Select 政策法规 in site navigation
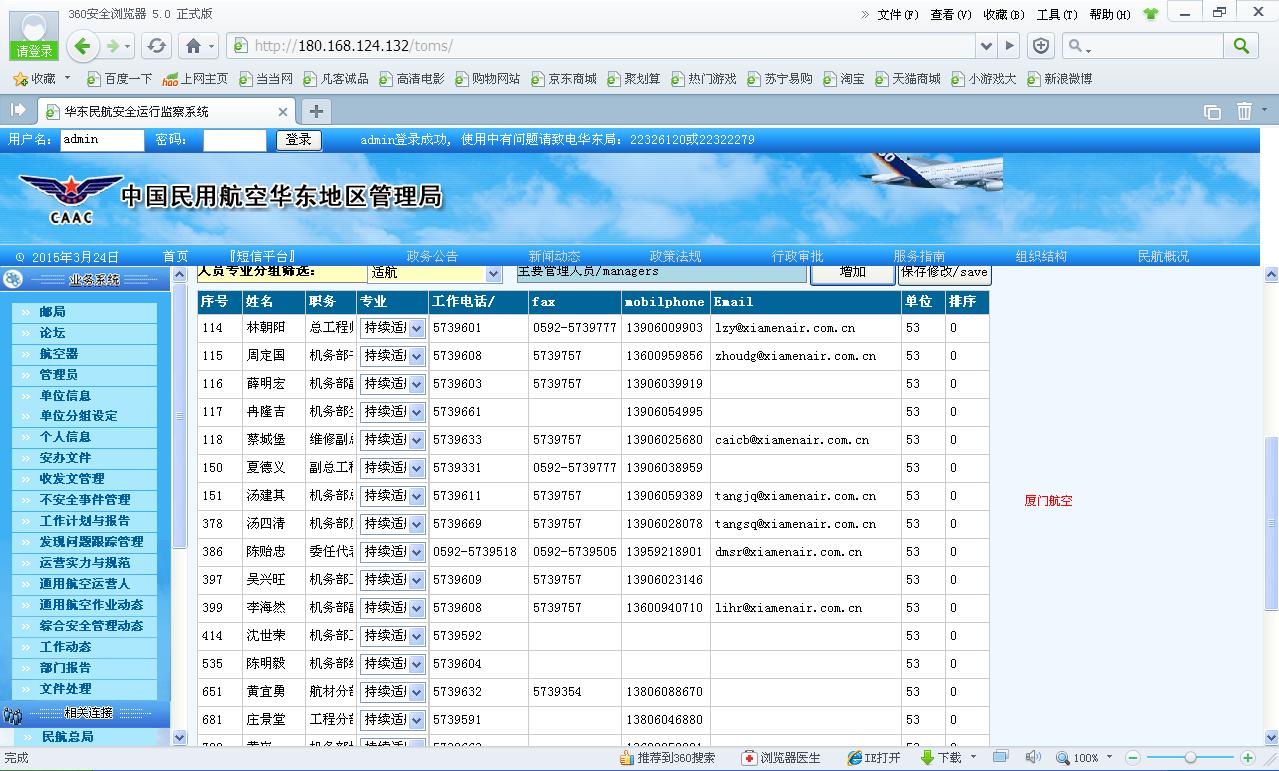1279x771 pixels. tap(676, 256)
